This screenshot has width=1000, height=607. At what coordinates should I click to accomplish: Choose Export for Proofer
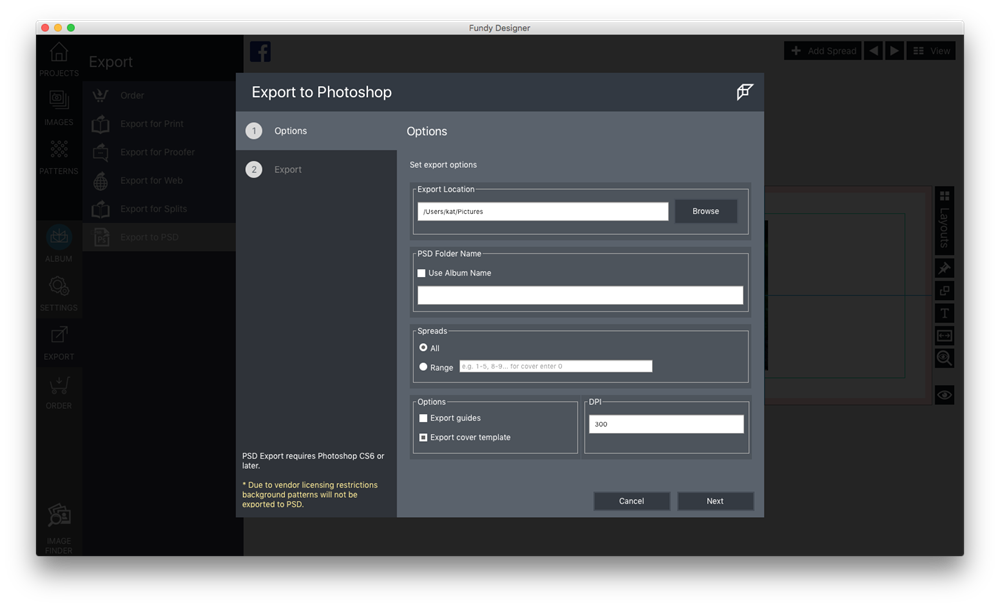pos(159,152)
